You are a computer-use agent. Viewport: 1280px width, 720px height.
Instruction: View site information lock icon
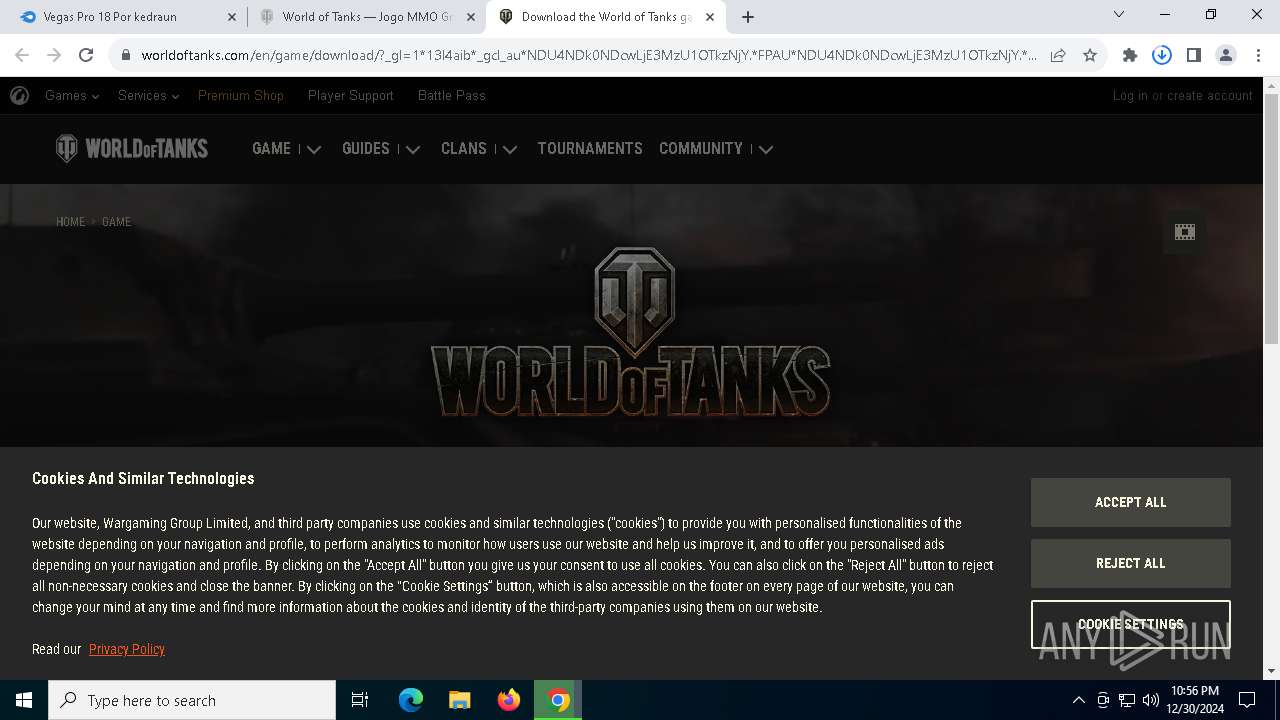pyautogui.click(x=126, y=55)
